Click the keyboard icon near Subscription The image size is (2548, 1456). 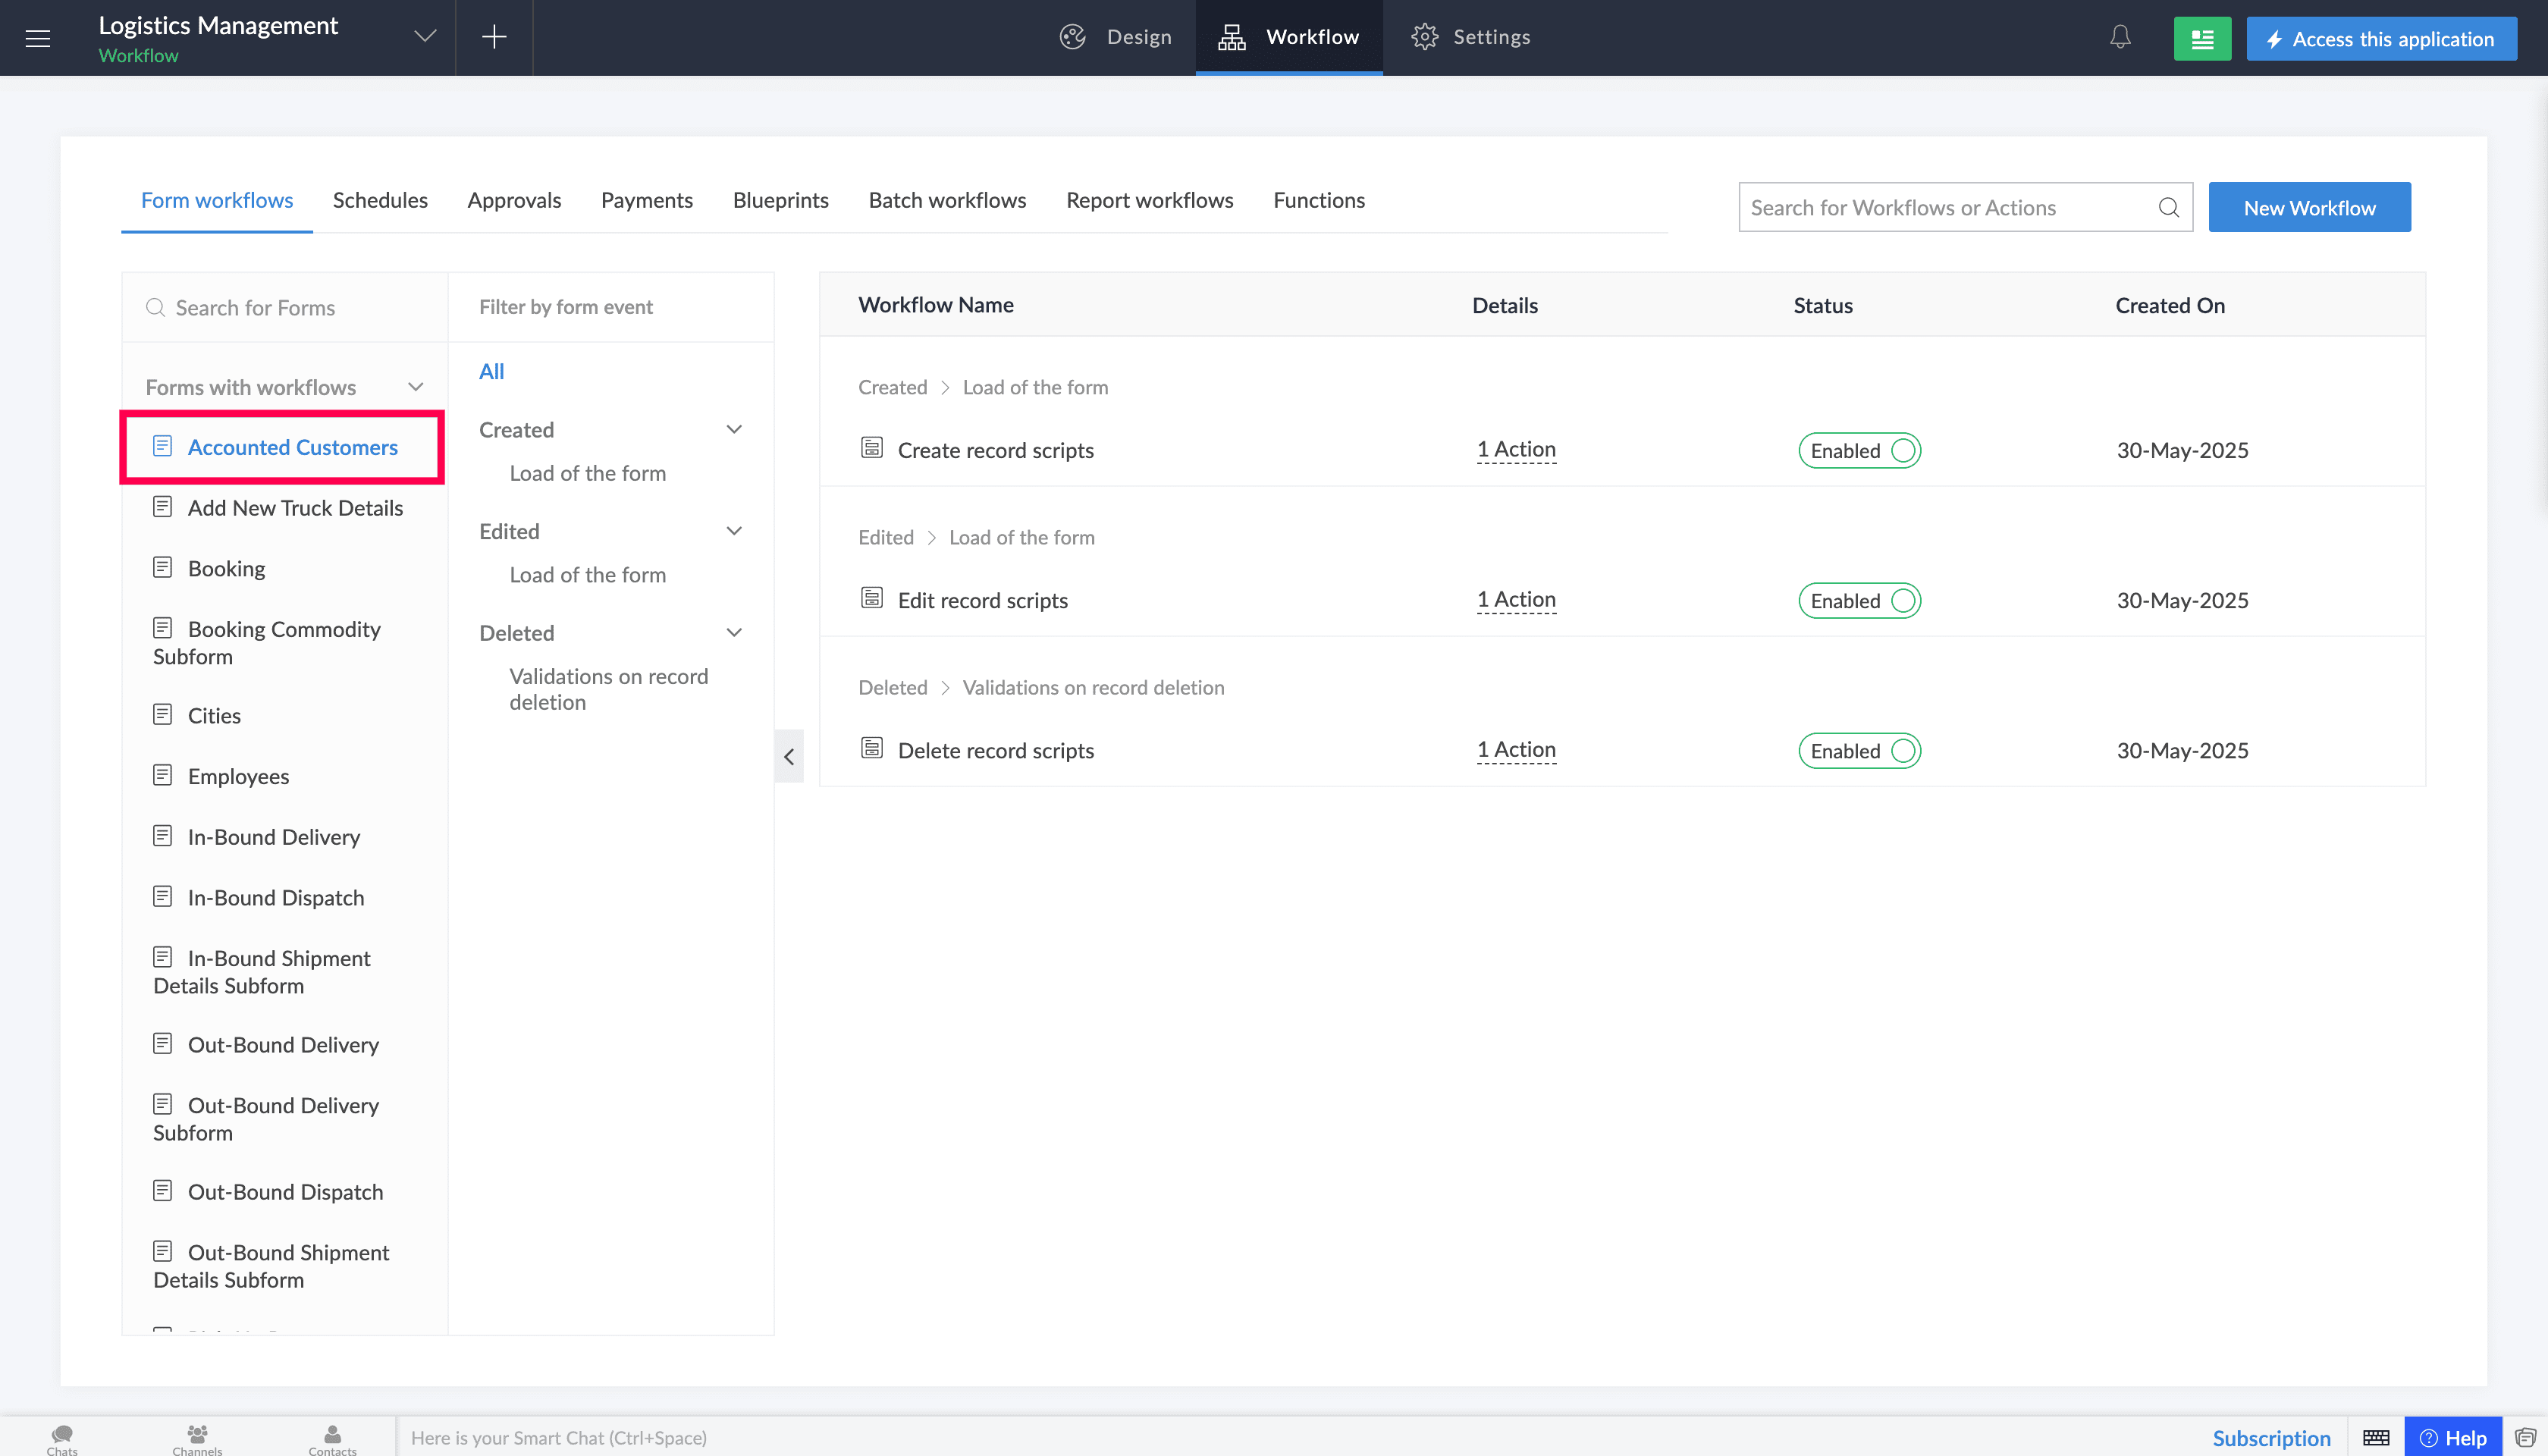click(x=2376, y=1438)
